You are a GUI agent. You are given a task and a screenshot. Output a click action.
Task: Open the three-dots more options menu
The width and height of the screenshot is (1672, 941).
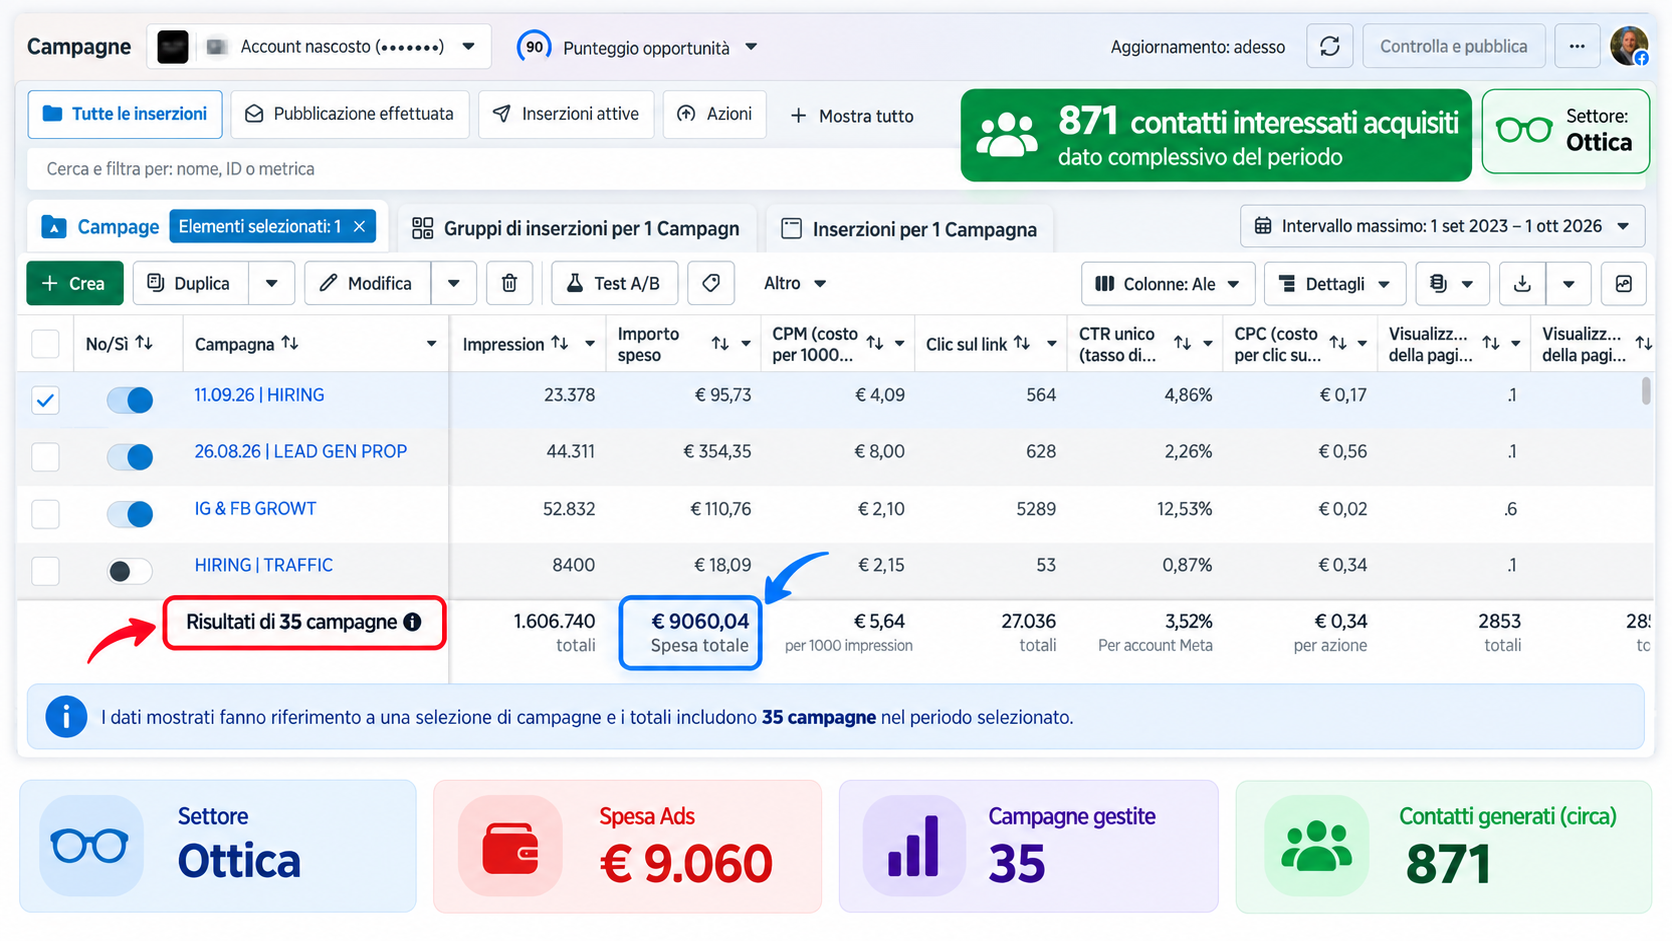[1577, 47]
